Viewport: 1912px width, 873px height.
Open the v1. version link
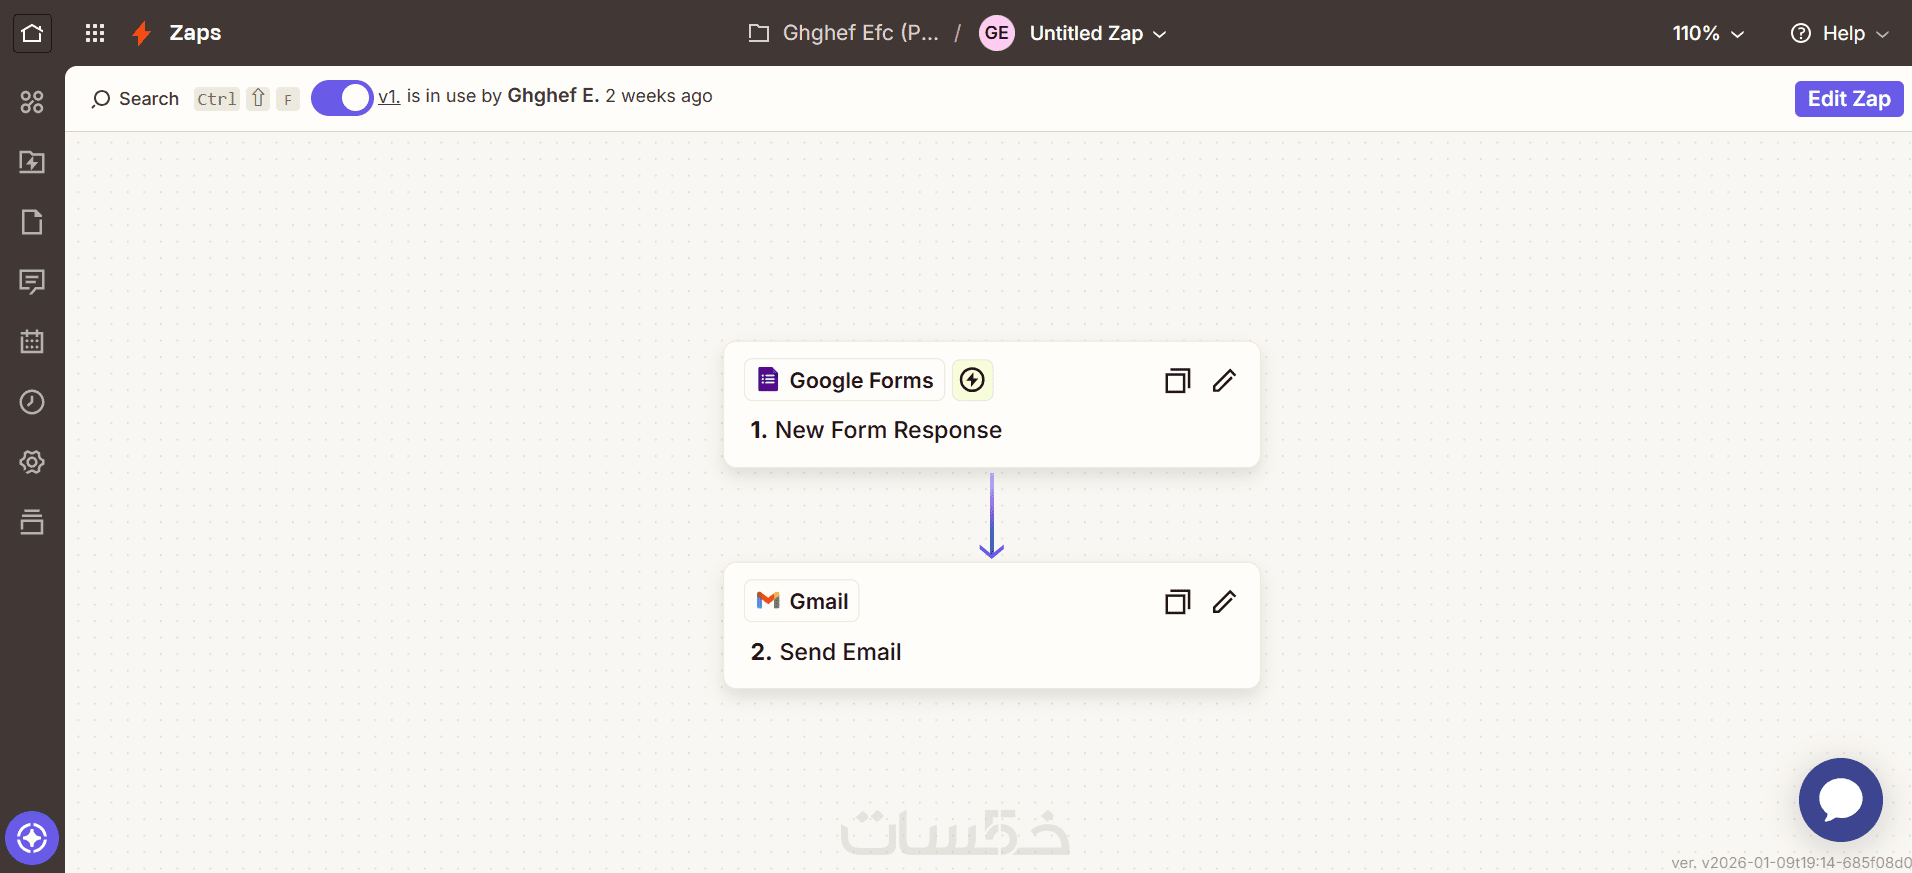(x=389, y=97)
